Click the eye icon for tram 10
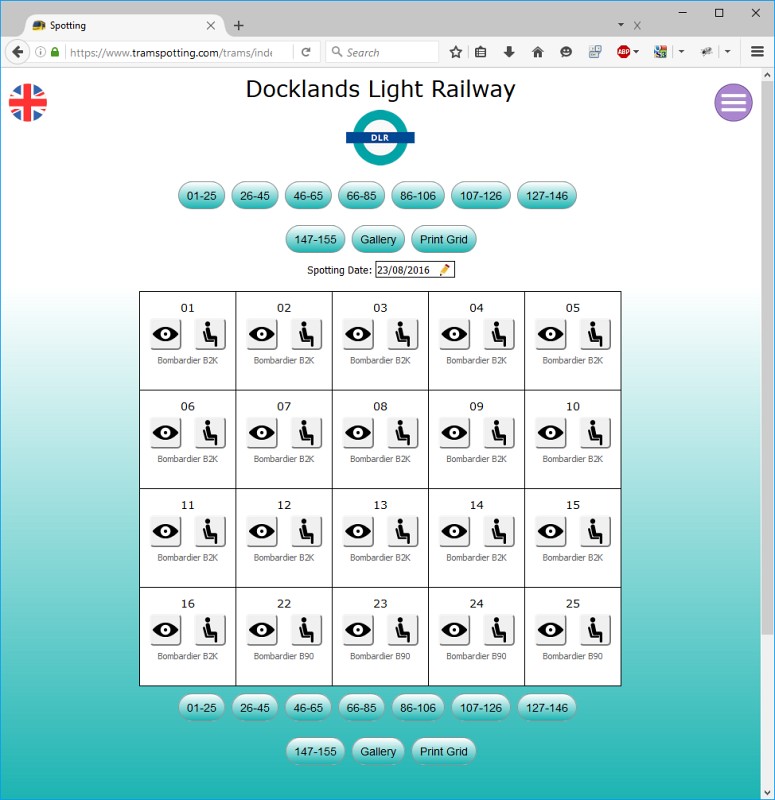This screenshot has height=800, width=775. 551,433
